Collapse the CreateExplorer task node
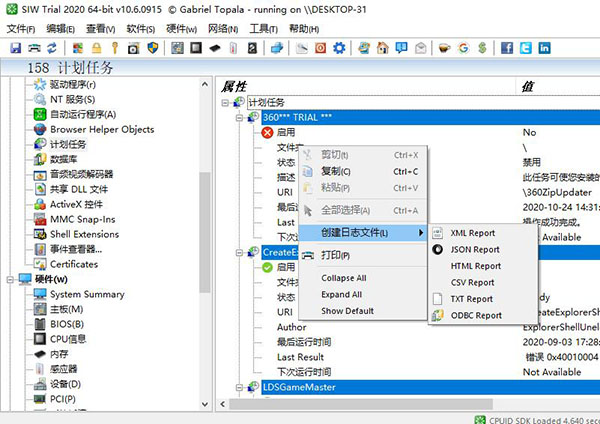The height and width of the screenshot is (424, 600). tap(240, 253)
